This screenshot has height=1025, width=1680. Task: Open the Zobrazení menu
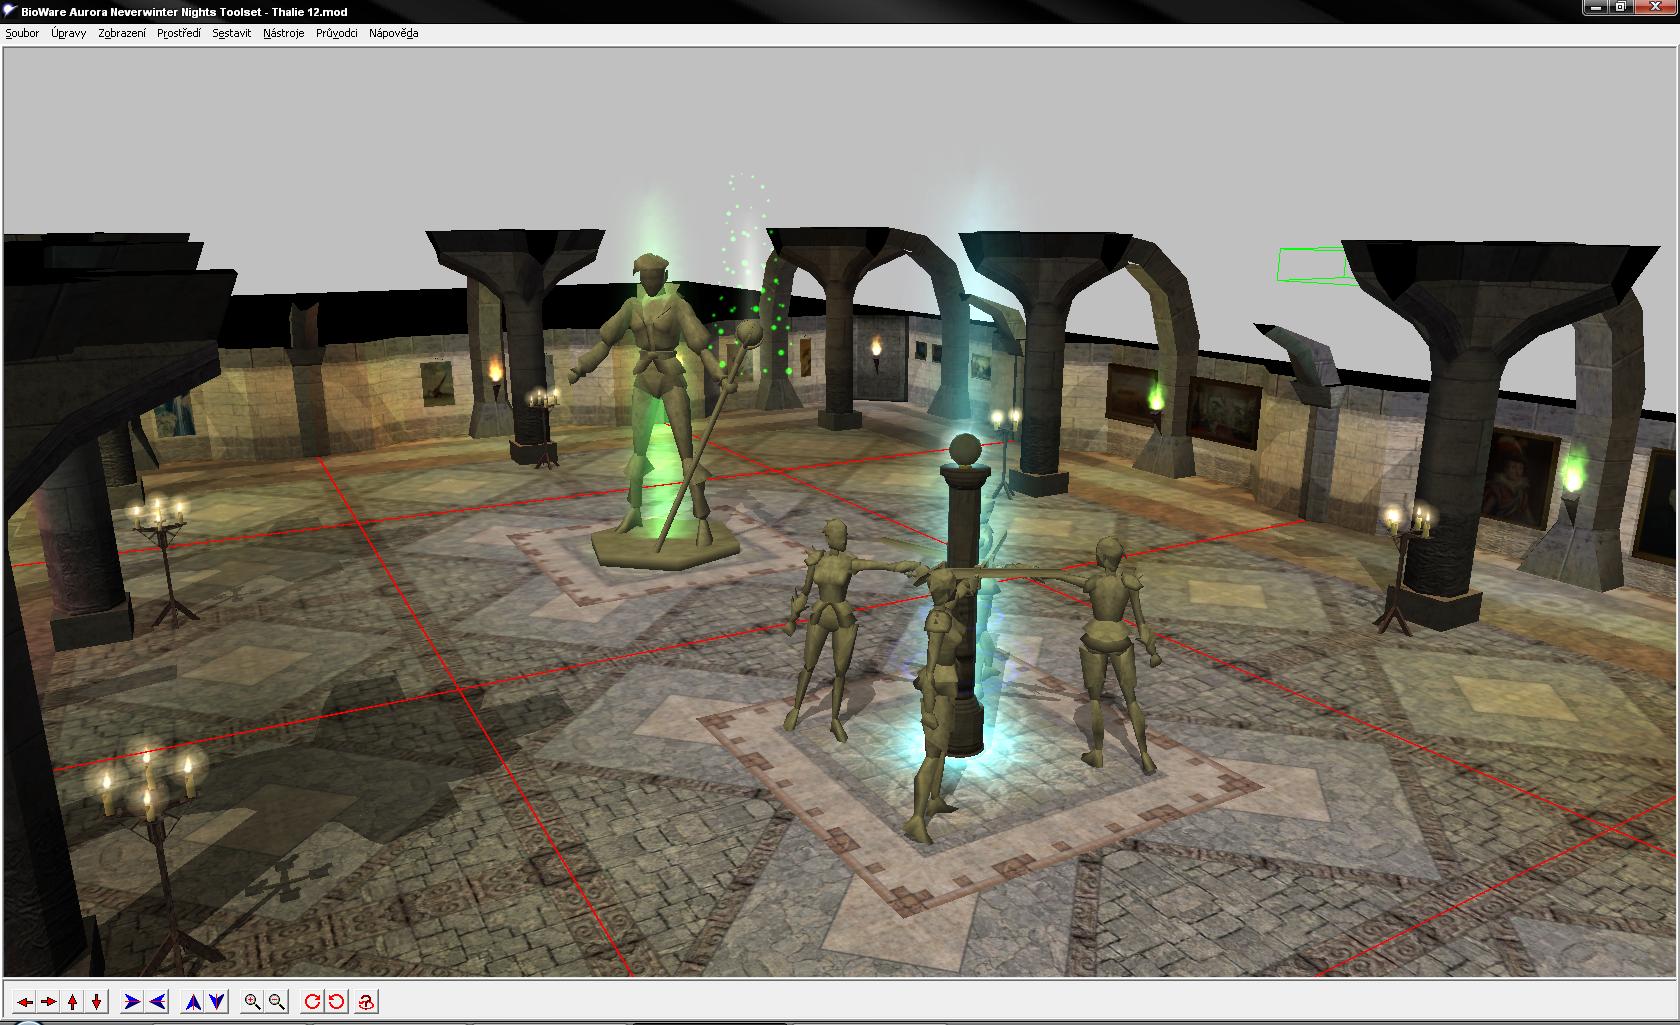tap(122, 33)
